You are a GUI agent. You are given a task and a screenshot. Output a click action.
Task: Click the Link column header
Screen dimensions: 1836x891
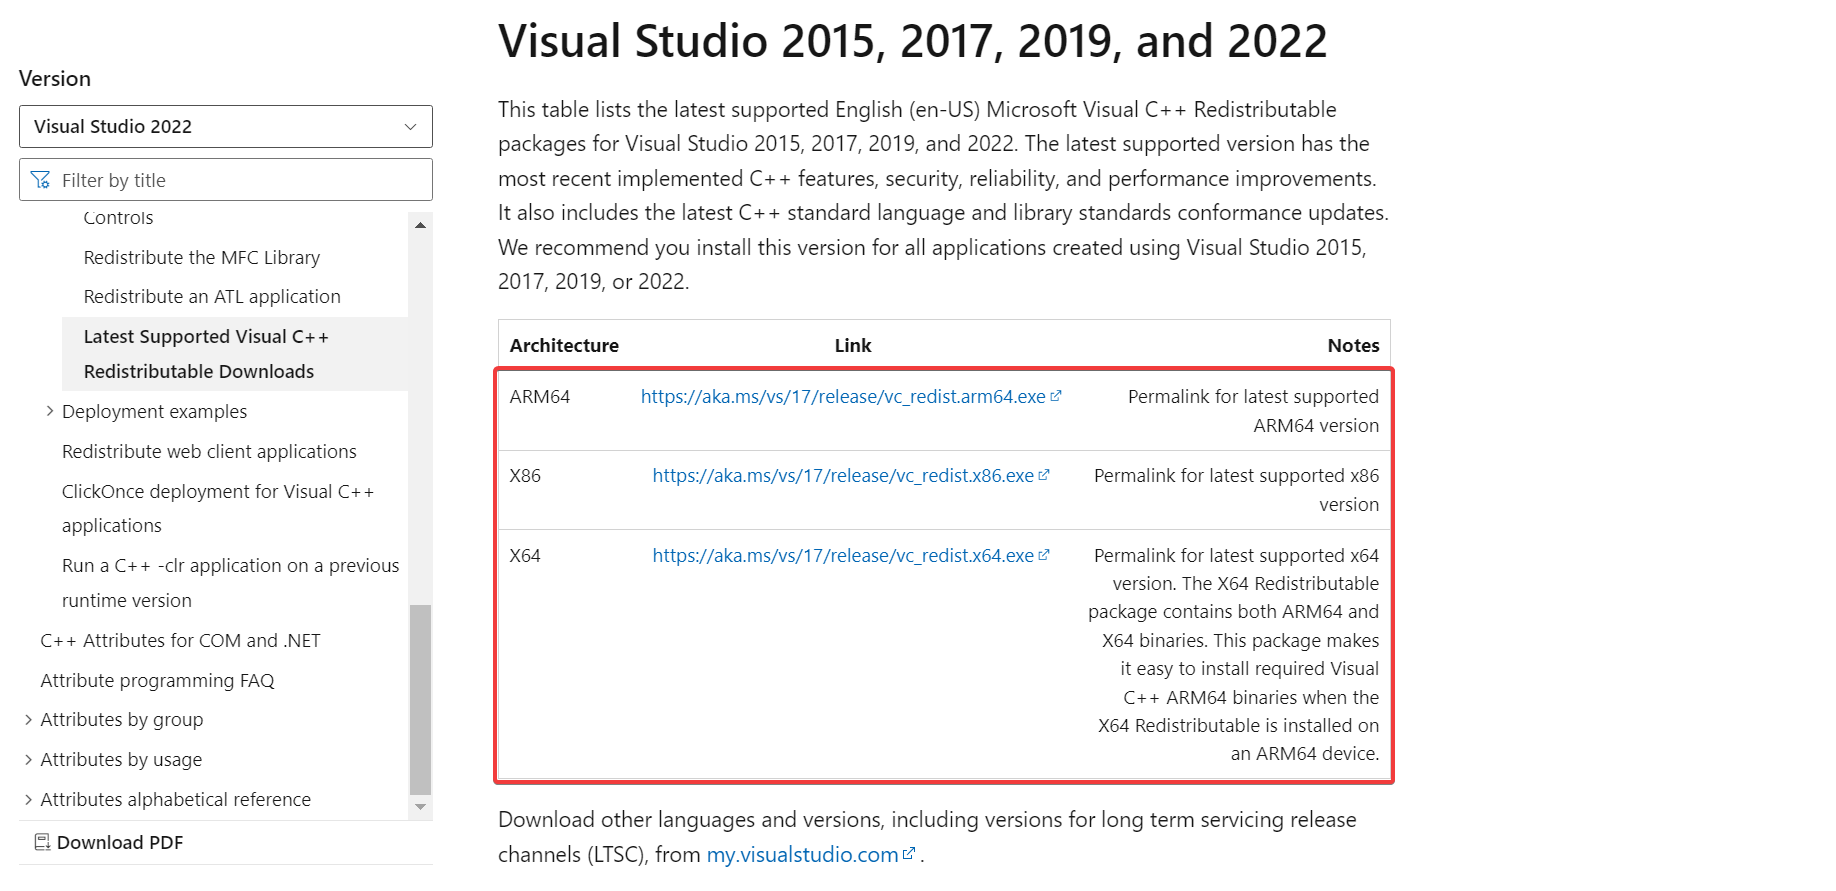(x=853, y=346)
